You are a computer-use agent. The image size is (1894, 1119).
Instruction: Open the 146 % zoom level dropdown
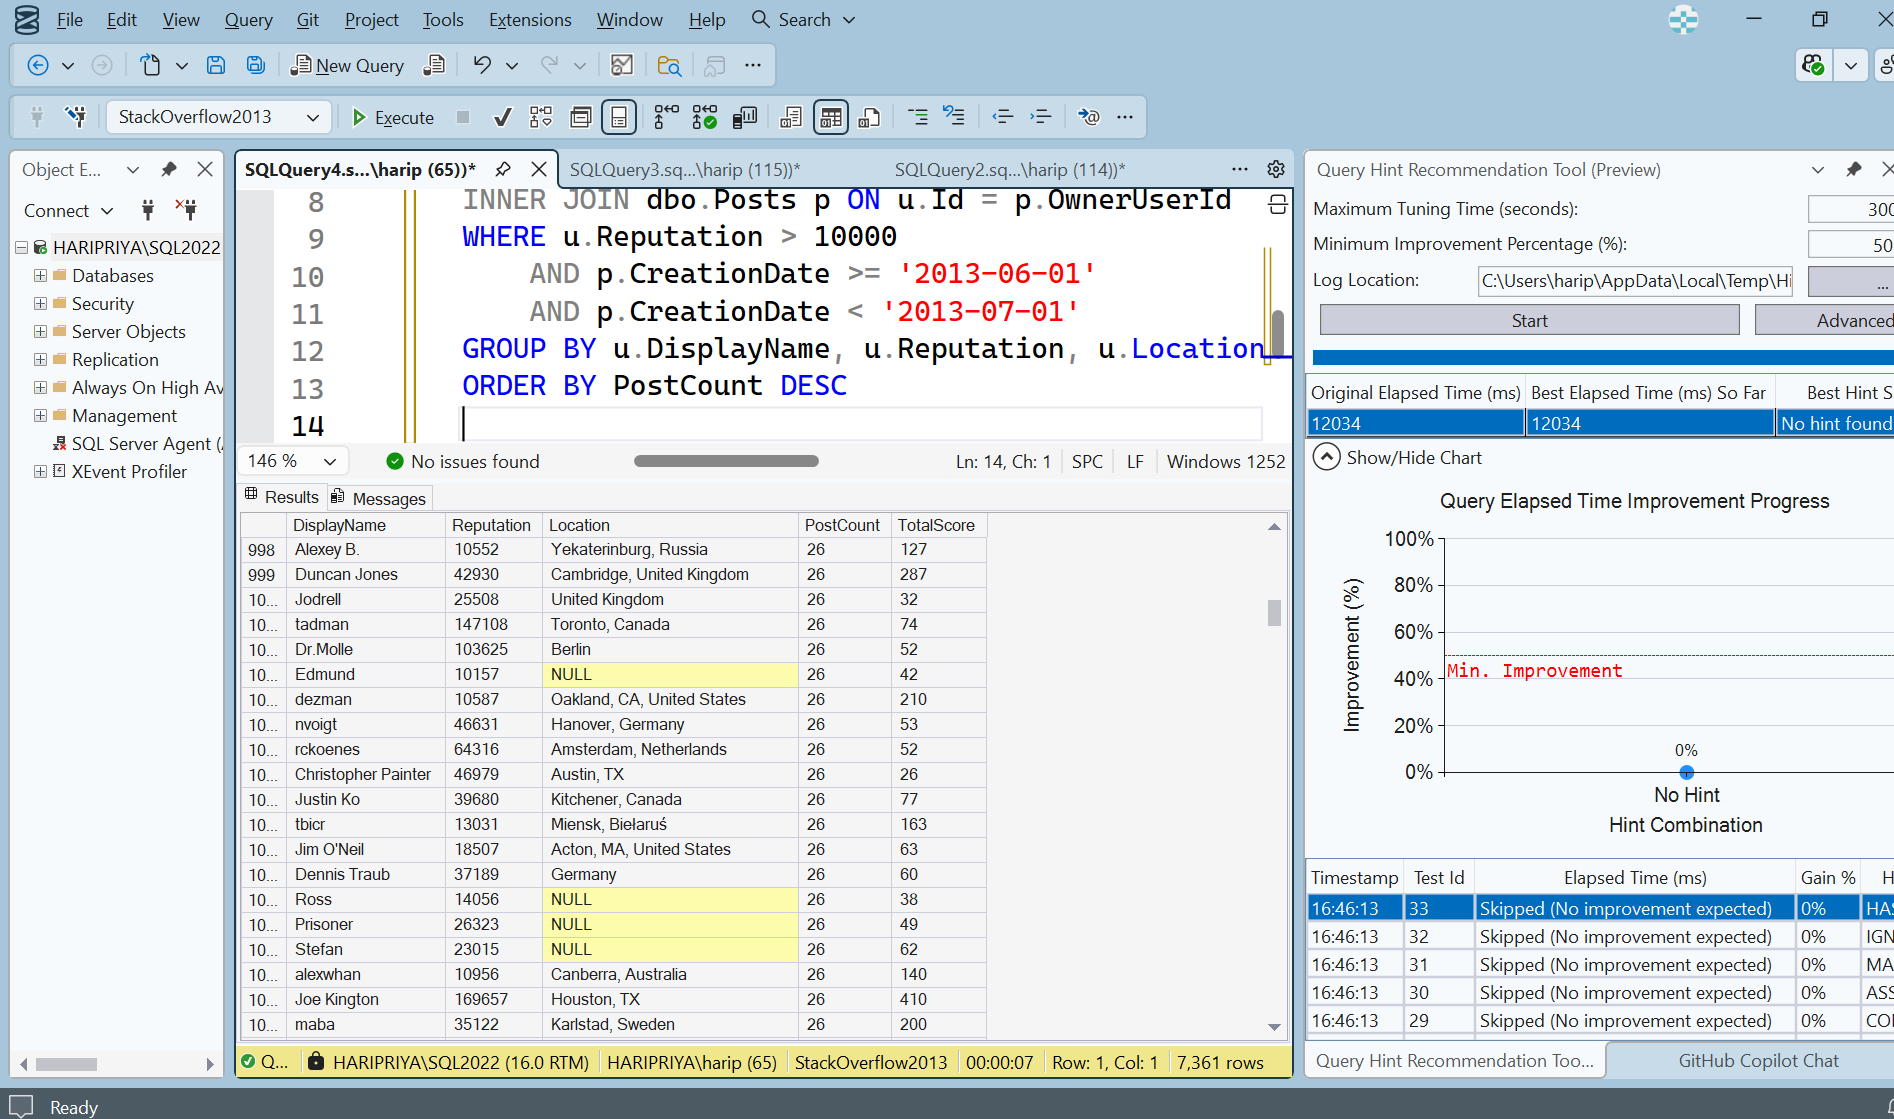[330, 461]
